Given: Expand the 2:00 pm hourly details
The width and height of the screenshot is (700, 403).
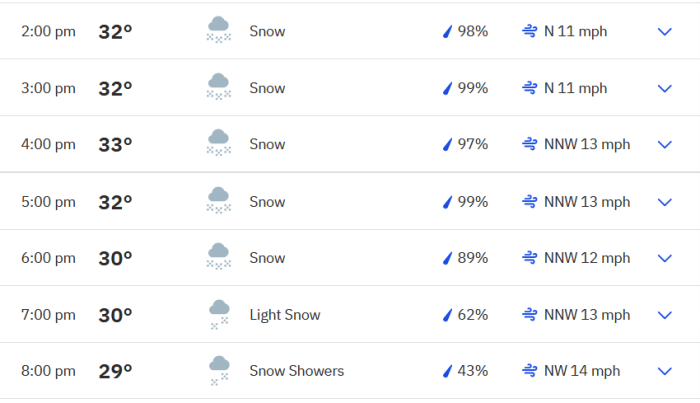Looking at the screenshot, I should coord(665,32).
